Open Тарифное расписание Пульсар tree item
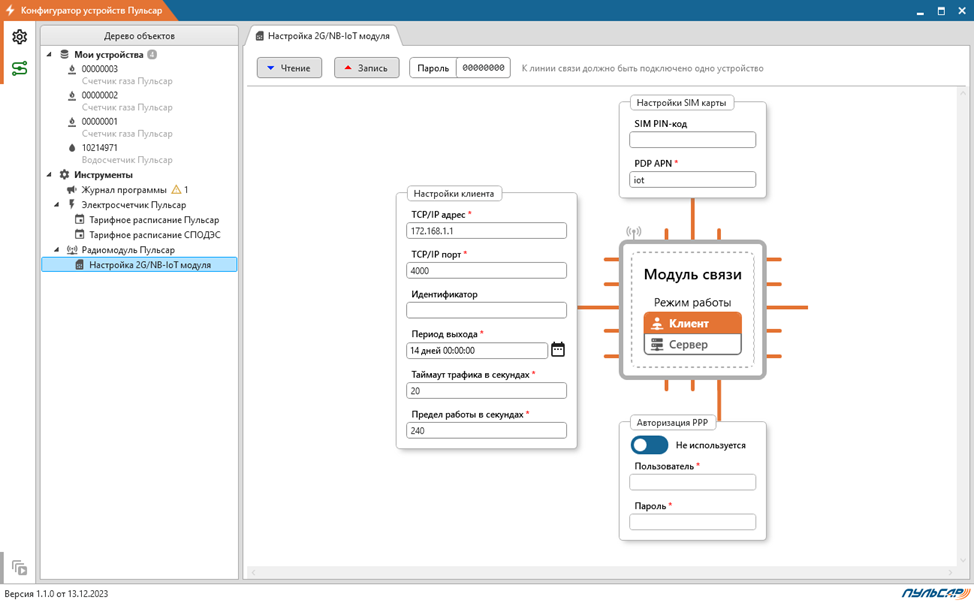 154,219
